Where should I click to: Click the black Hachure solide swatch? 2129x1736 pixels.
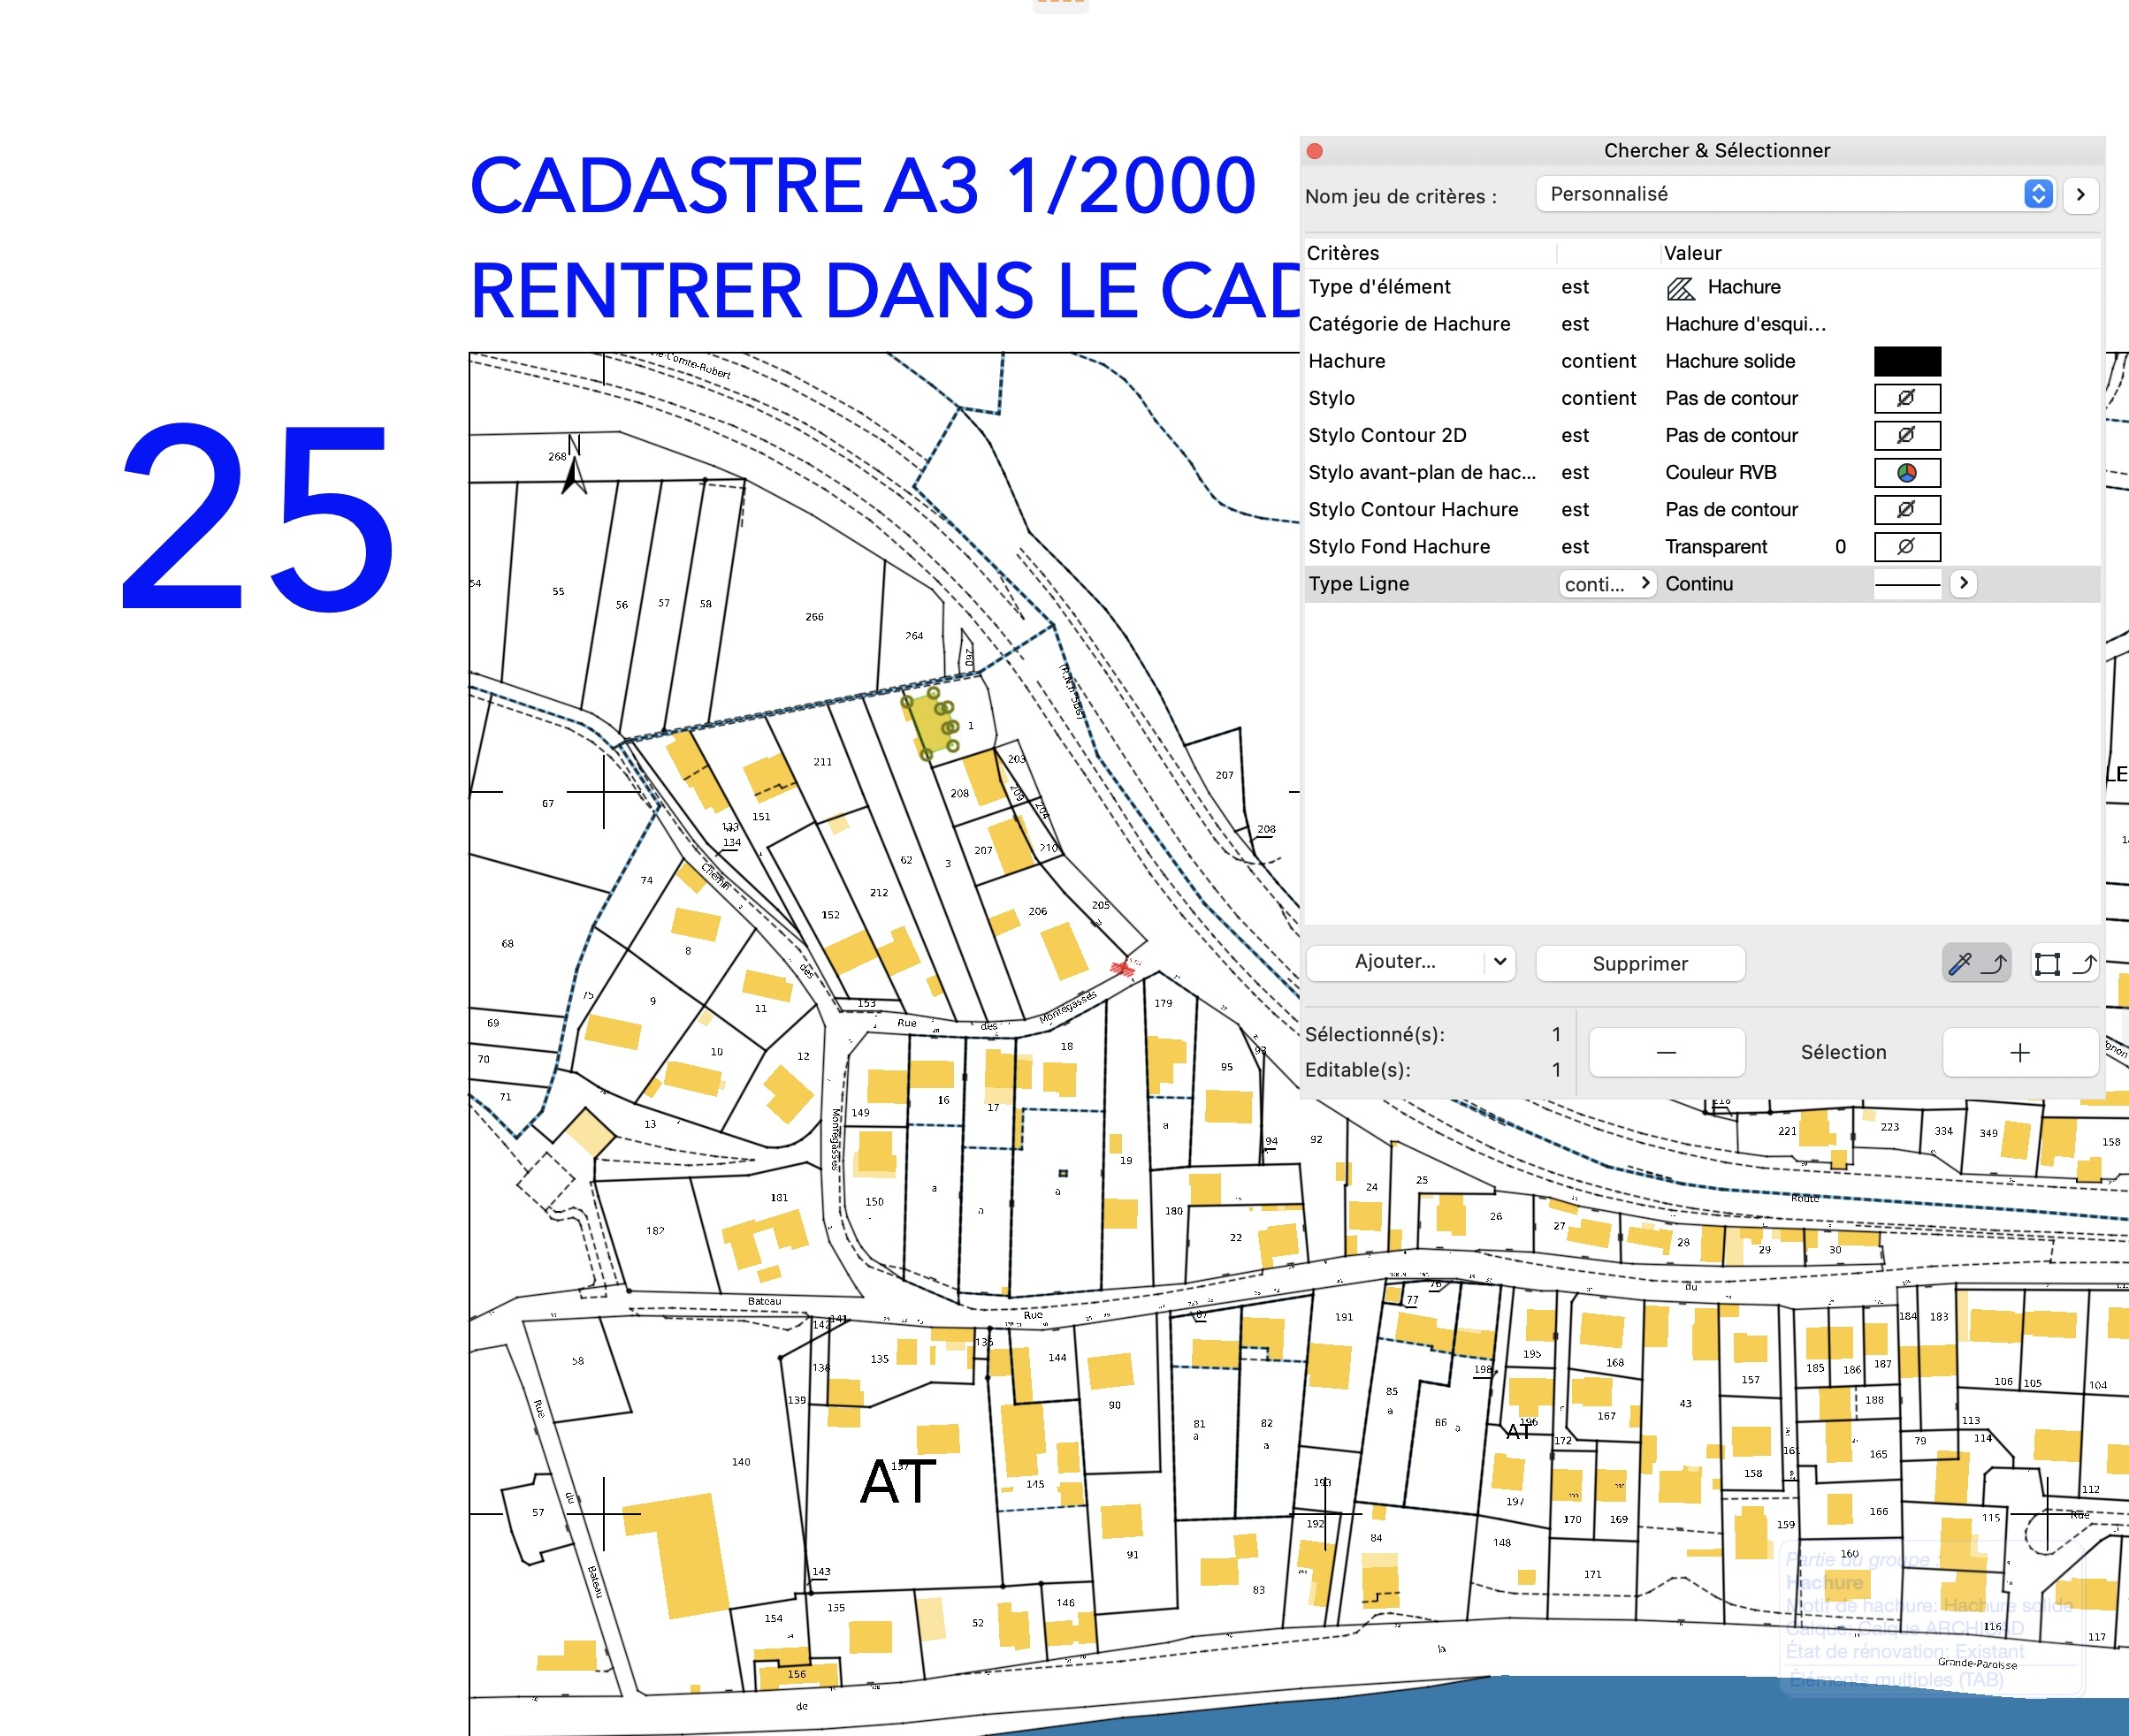point(1906,361)
